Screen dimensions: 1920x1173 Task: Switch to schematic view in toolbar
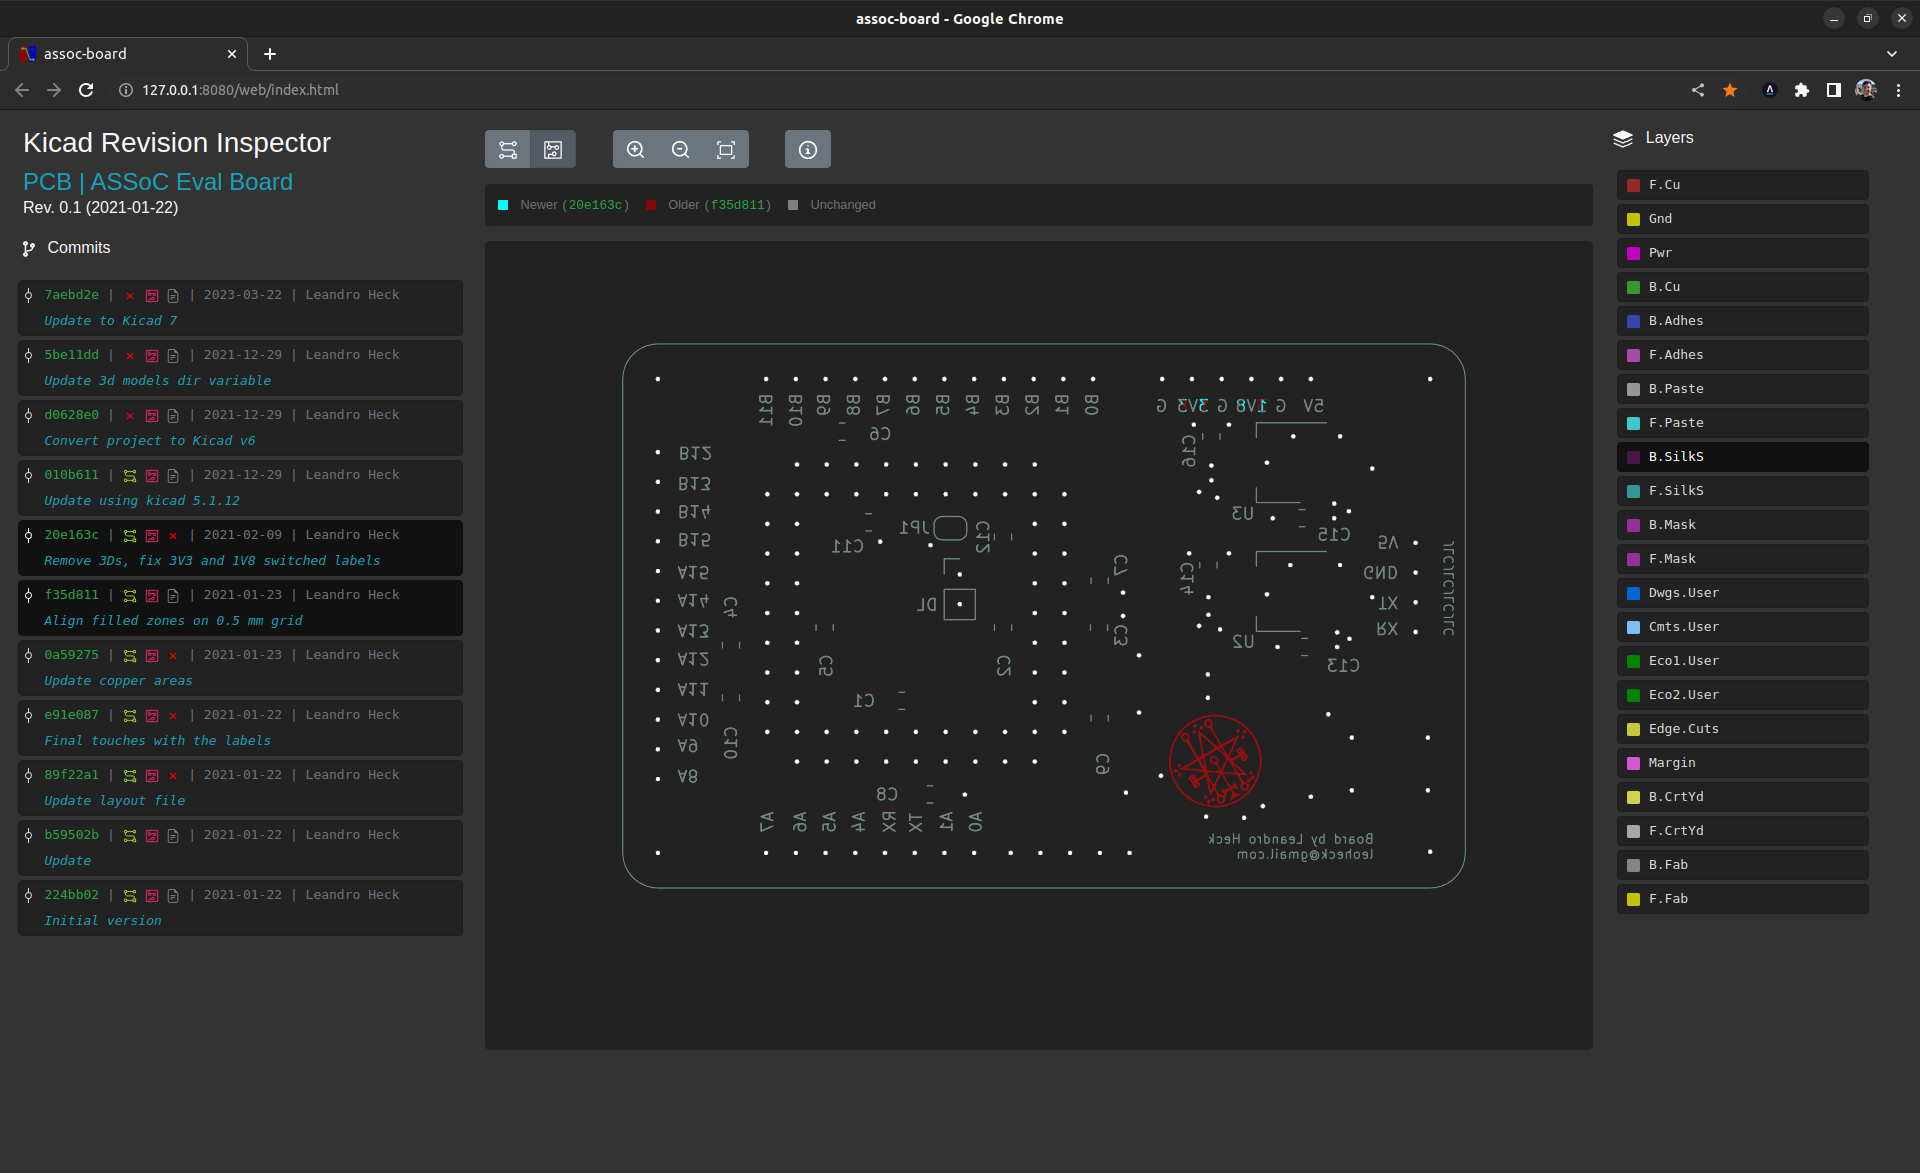coord(508,150)
